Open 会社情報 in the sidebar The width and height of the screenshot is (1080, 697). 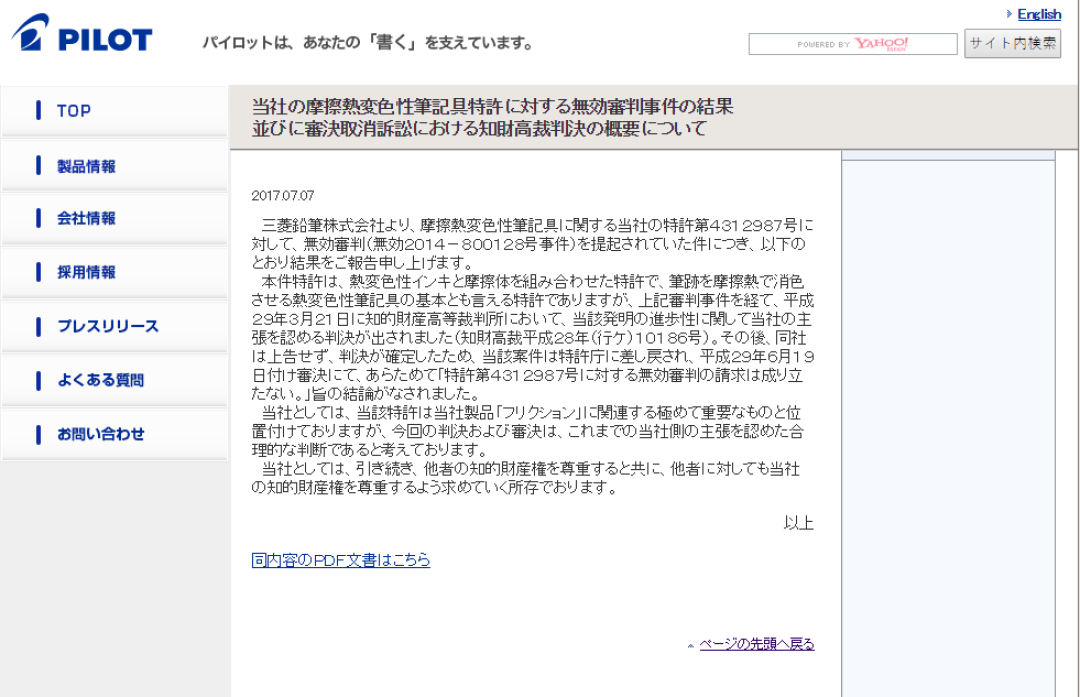114,219
